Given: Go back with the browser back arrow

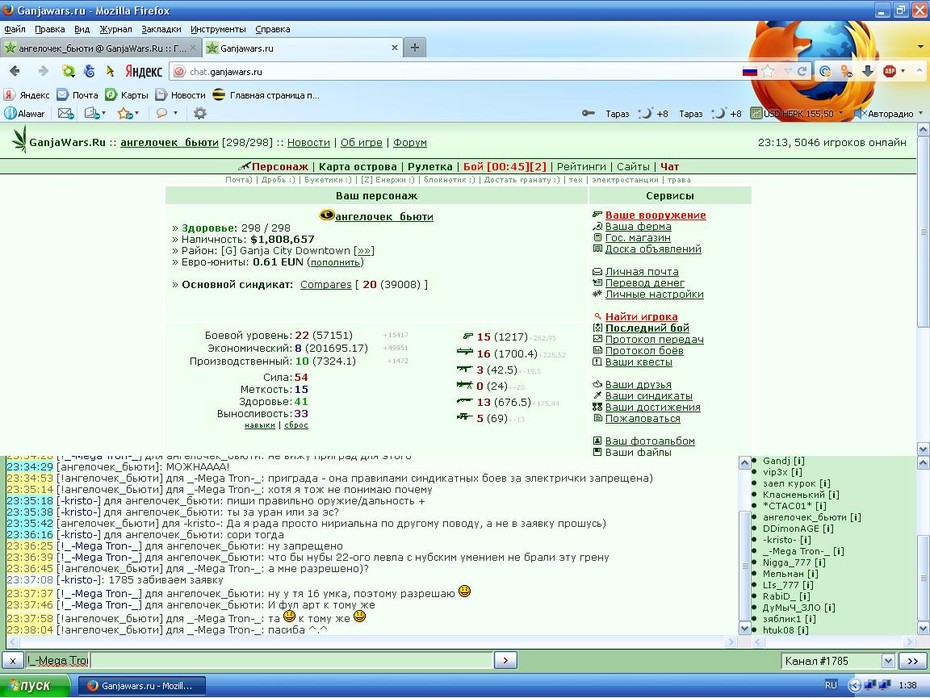Looking at the screenshot, I should point(15,71).
